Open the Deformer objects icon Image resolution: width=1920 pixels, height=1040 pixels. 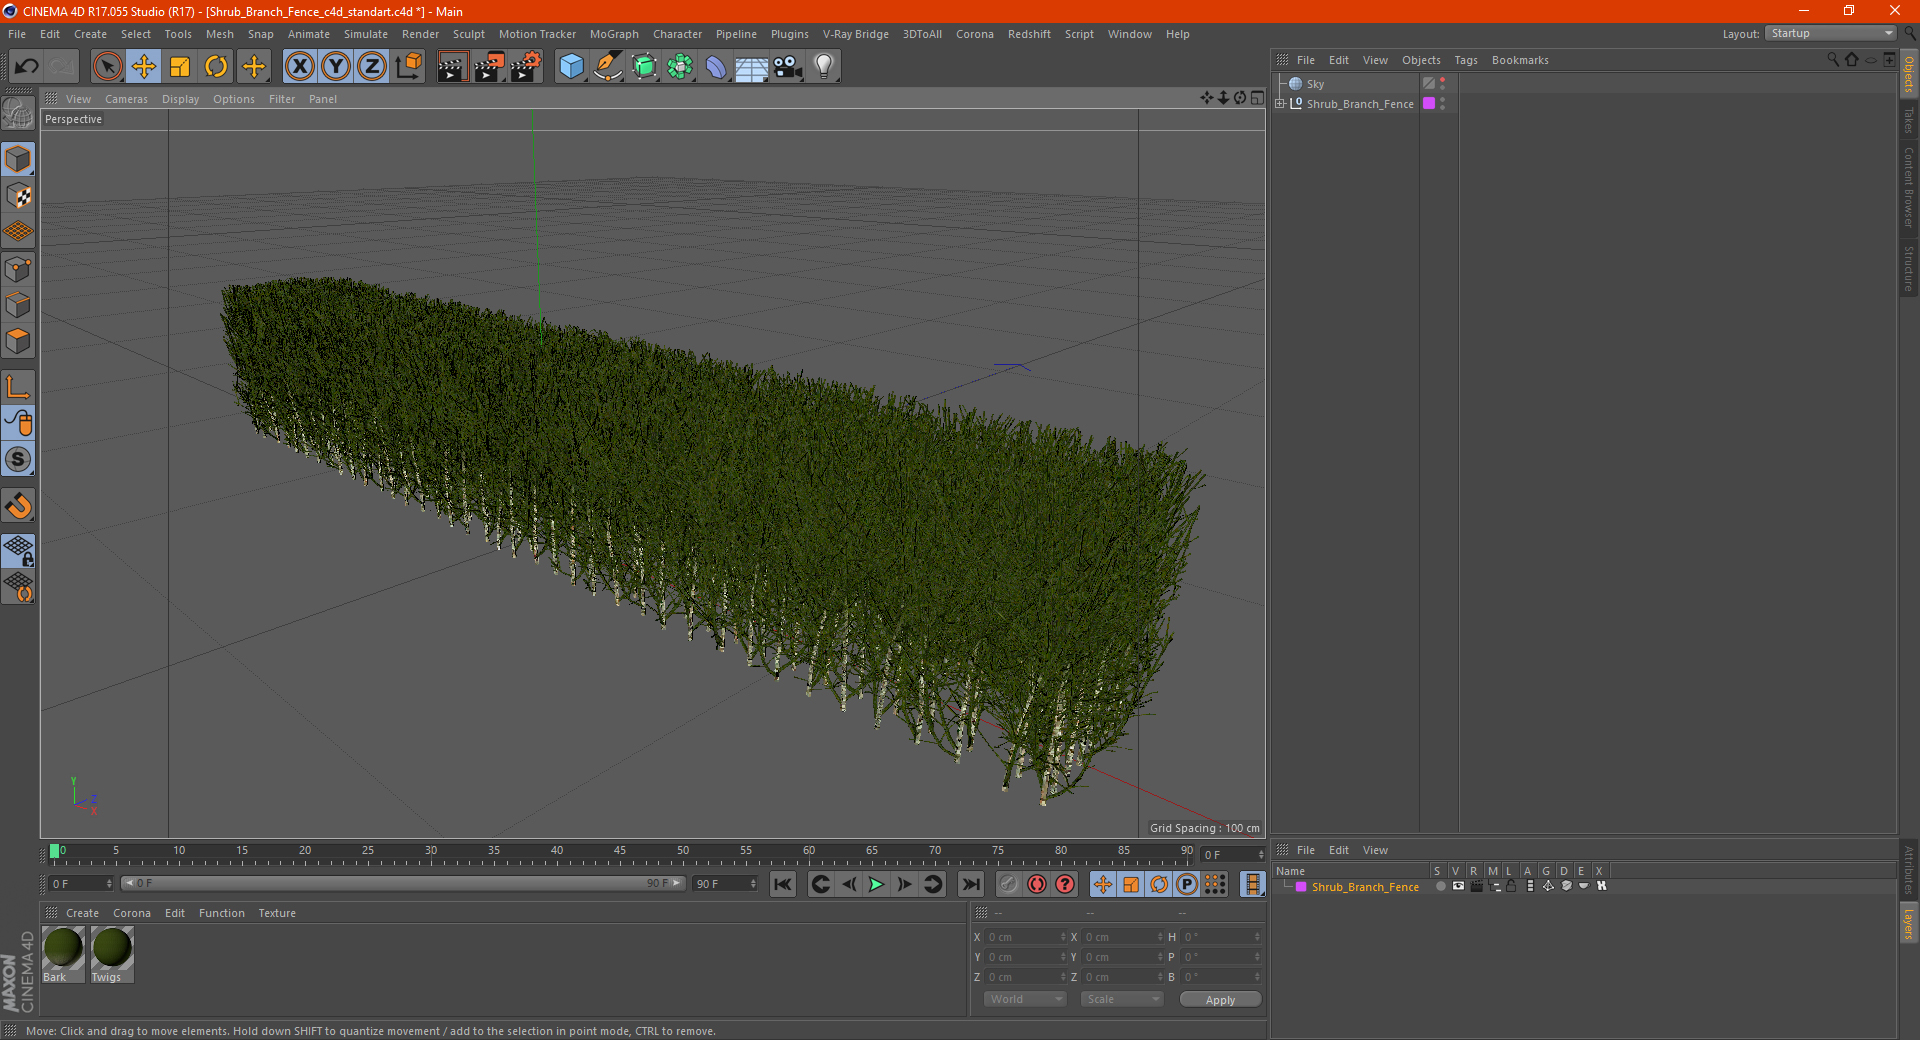(x=716, y=67)
